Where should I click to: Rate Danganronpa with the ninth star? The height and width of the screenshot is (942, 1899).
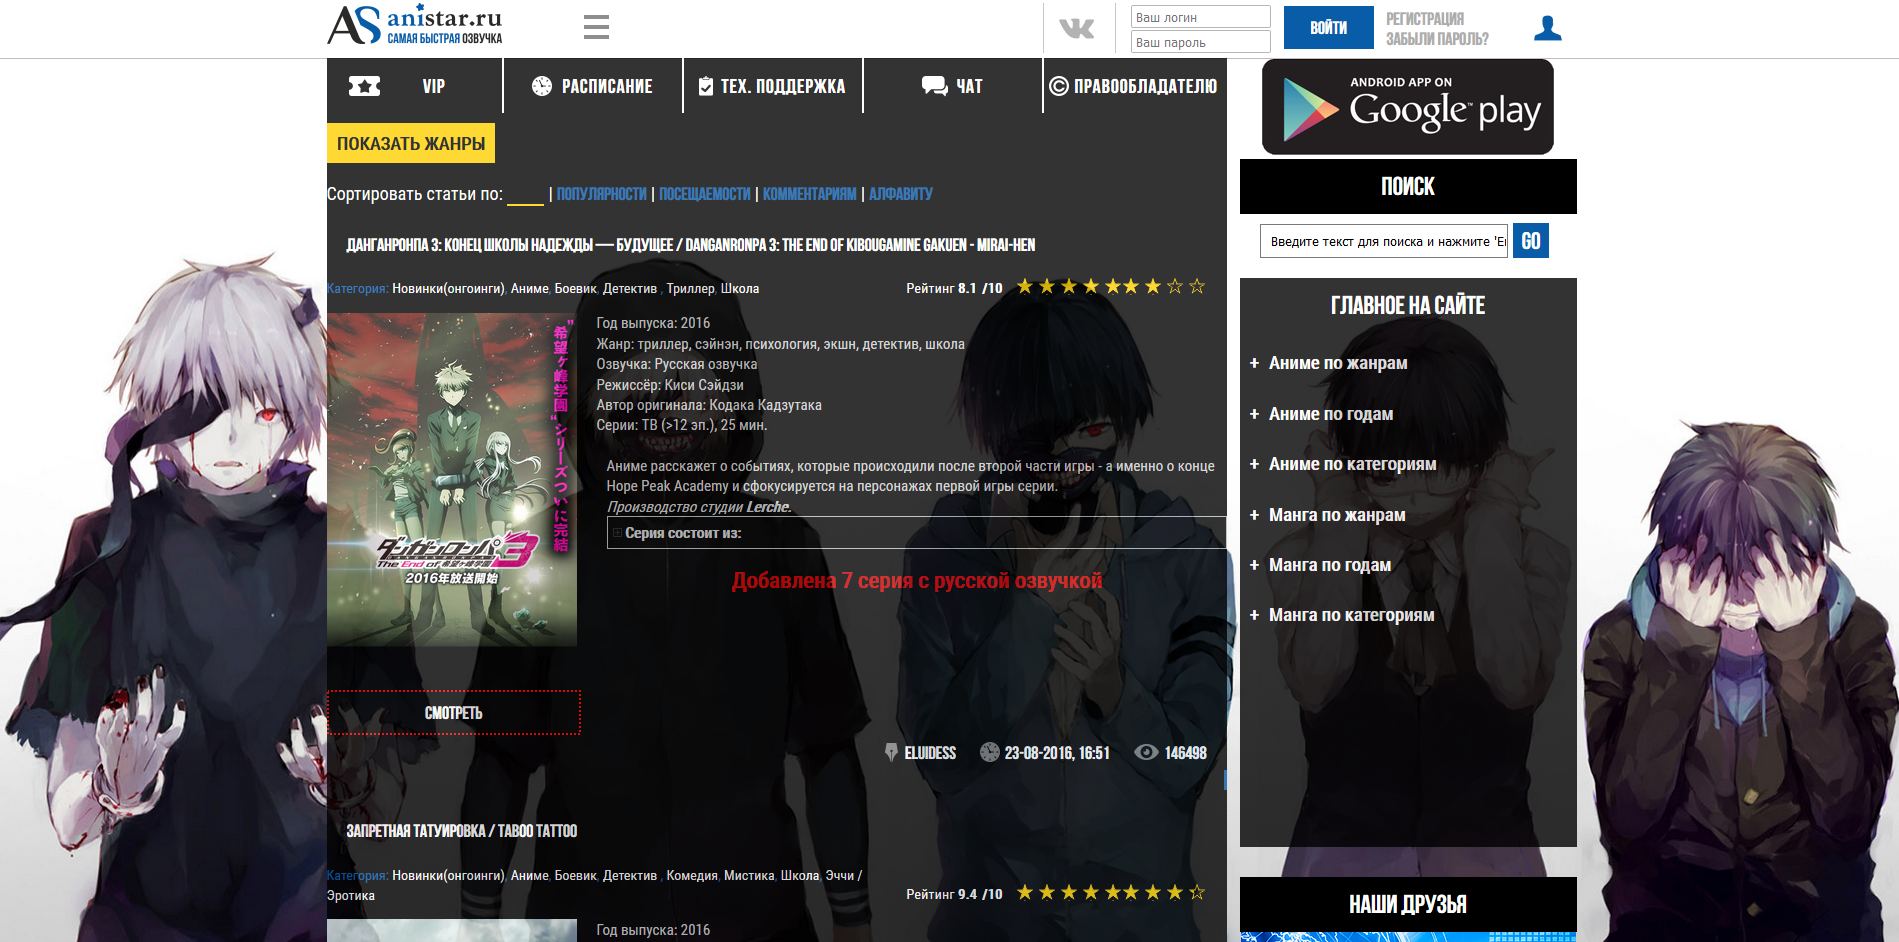click(1196, 287)
